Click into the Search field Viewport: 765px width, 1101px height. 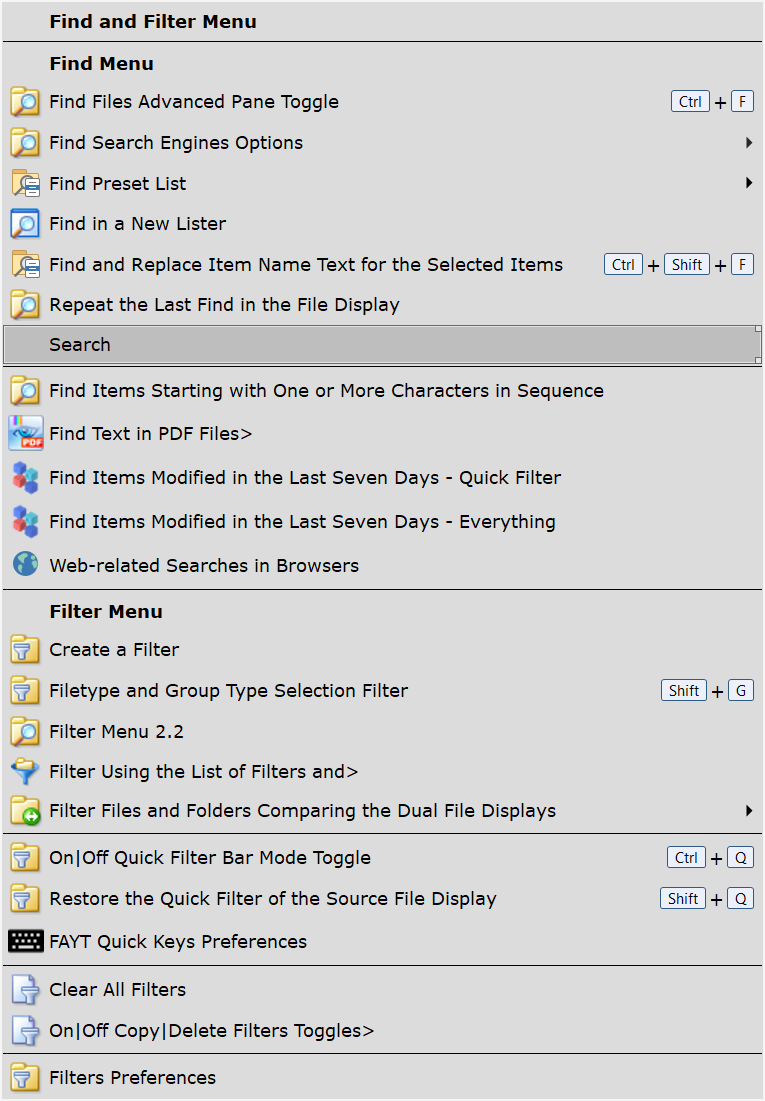coord(380,345)
